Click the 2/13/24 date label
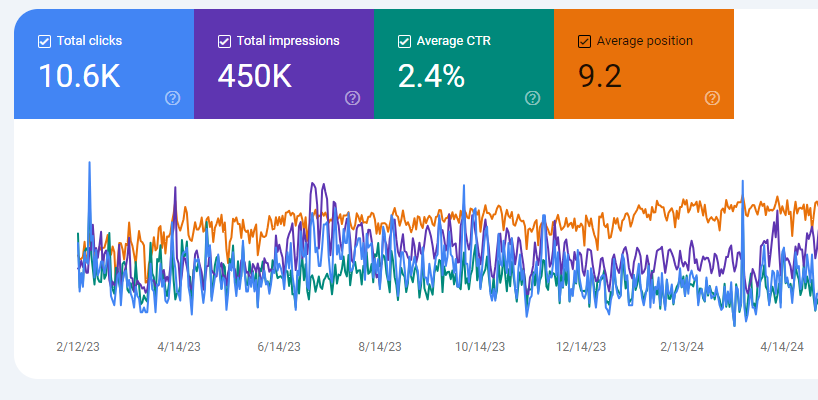818x400 pixels. click(682, 347)
